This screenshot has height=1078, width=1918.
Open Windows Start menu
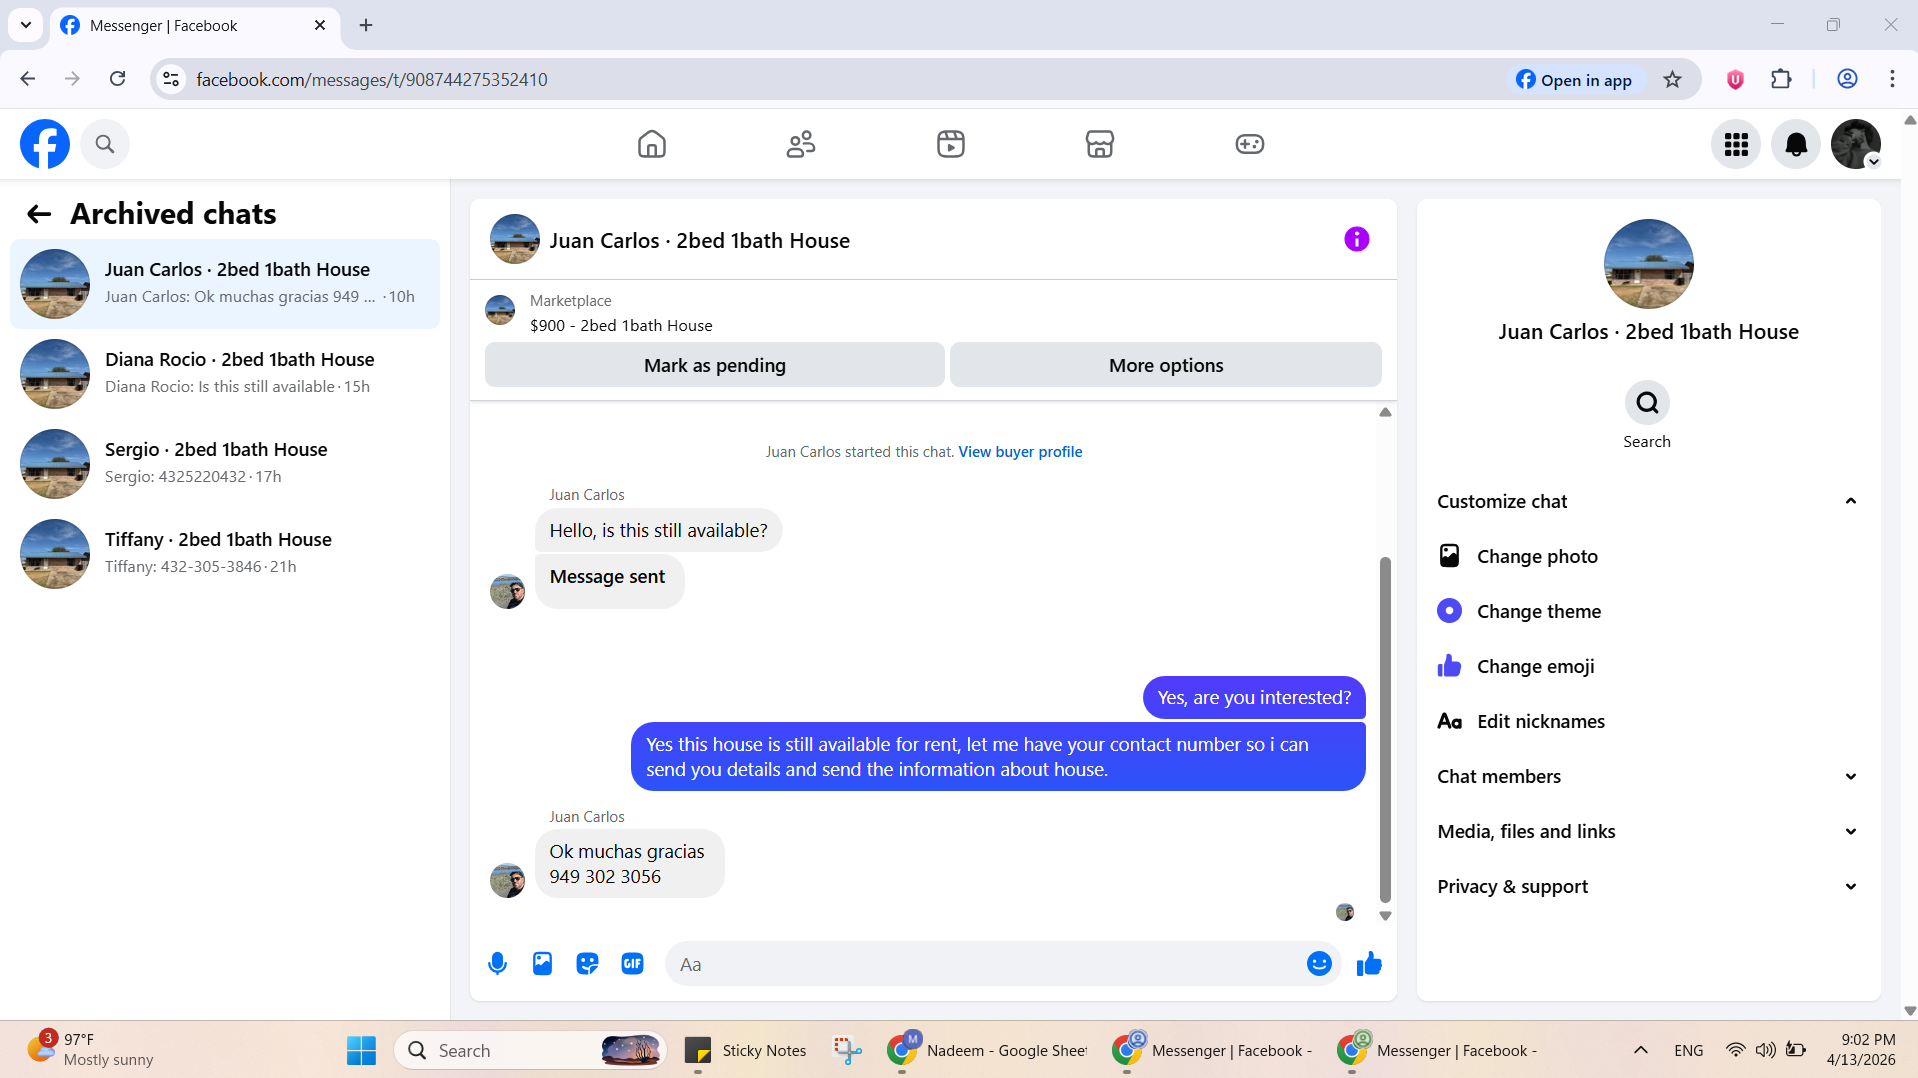tap(361, 1050)
